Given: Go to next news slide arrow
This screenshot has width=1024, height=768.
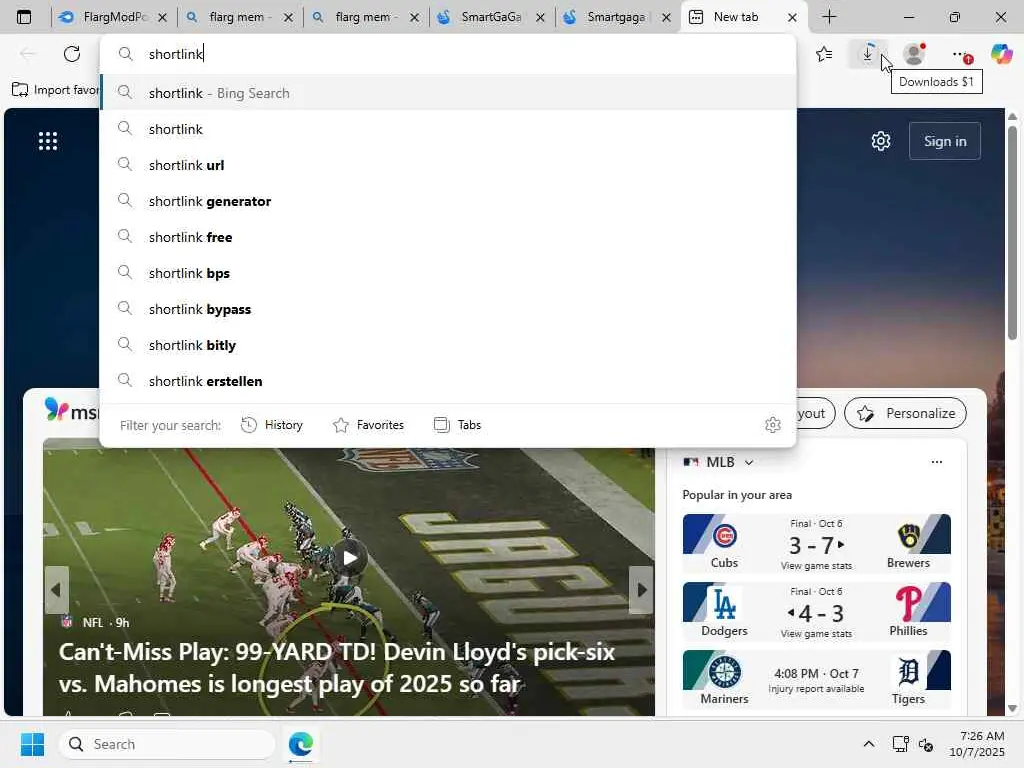Looking at the screenshot, I should click(641, 590).
